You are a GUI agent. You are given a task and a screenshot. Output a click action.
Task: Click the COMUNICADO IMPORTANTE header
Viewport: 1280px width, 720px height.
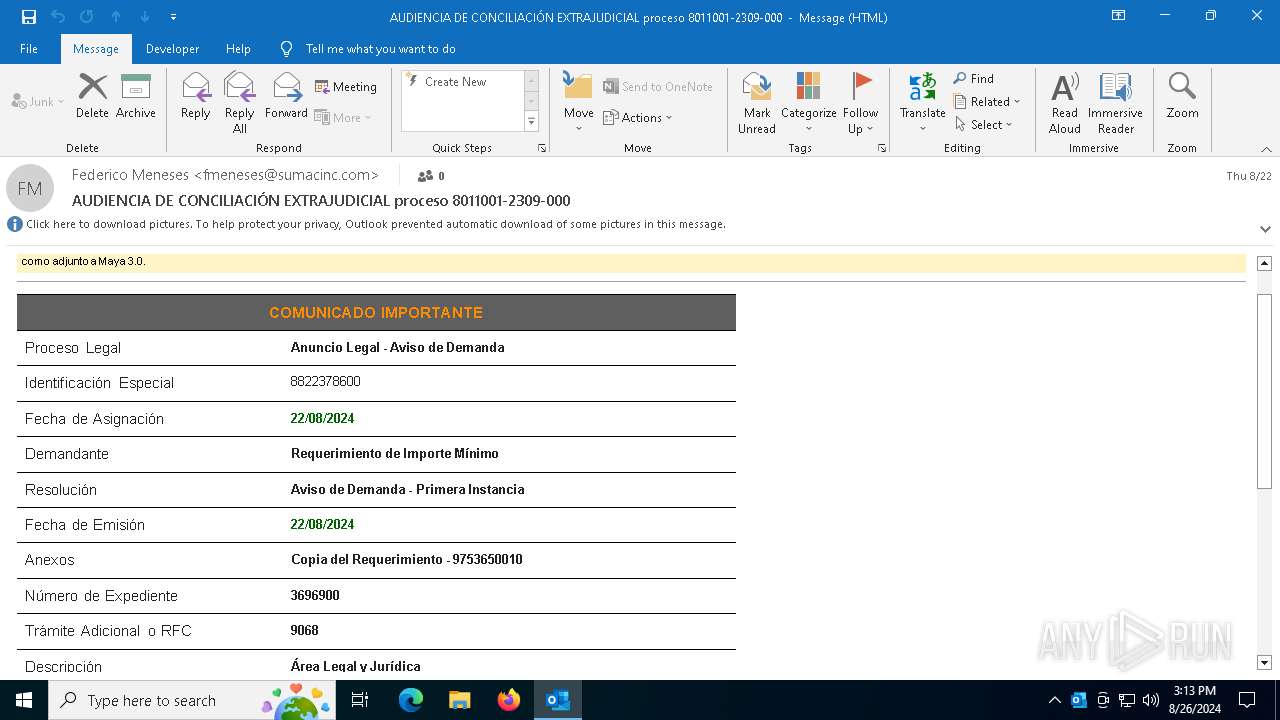[x=376, y=313]
